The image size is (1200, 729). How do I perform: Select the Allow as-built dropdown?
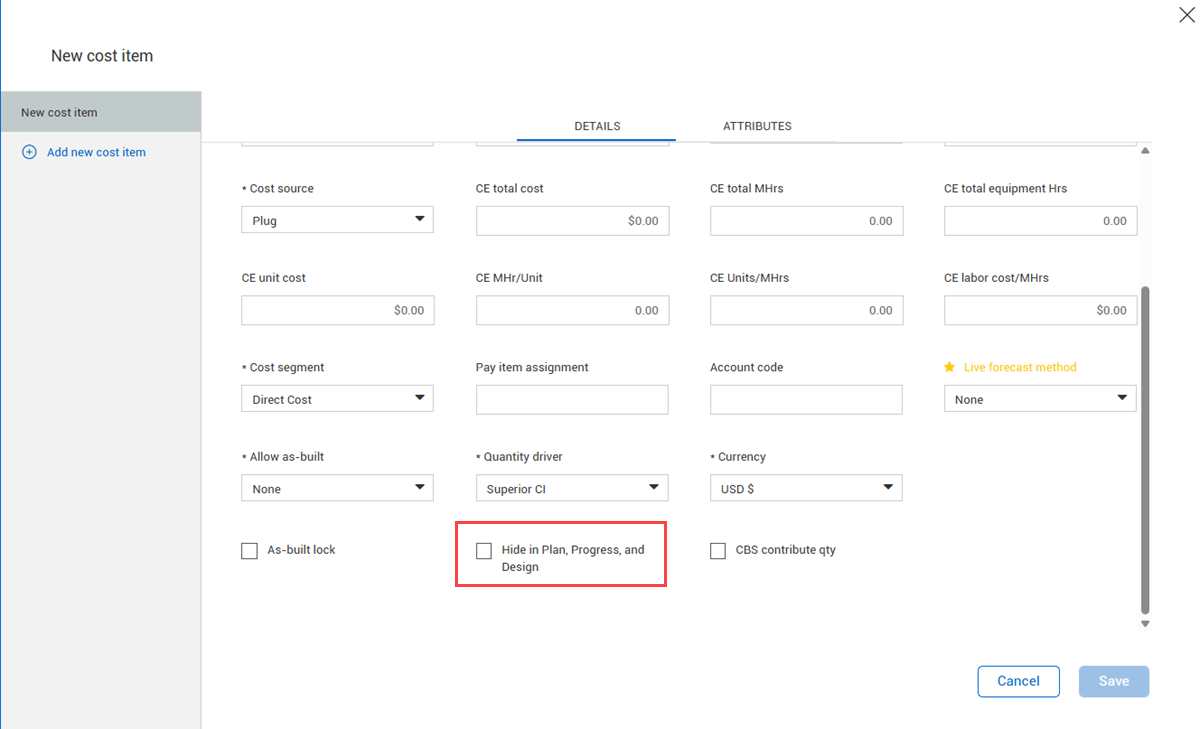pos(337,488)
